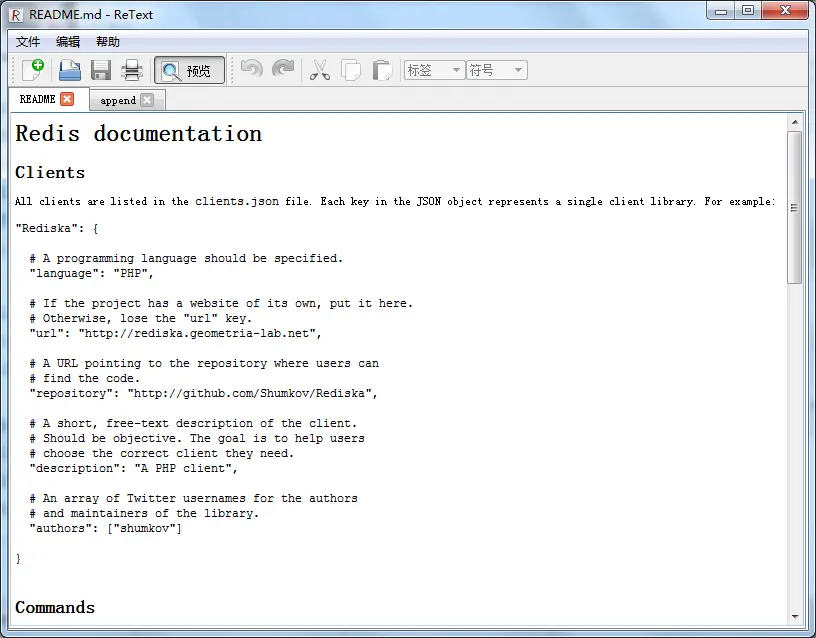
Task: Create a new document
Action: point(33,69)
